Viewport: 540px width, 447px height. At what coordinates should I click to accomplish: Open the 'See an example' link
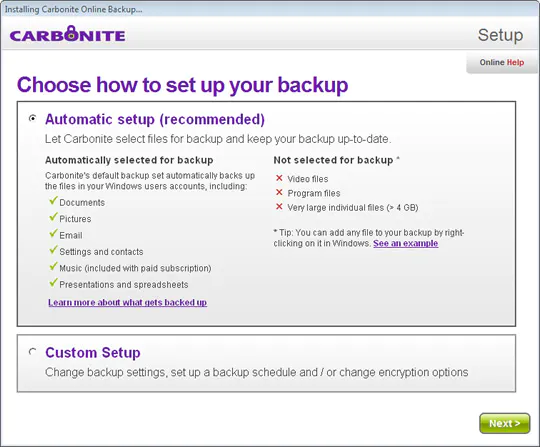(405, 243)
